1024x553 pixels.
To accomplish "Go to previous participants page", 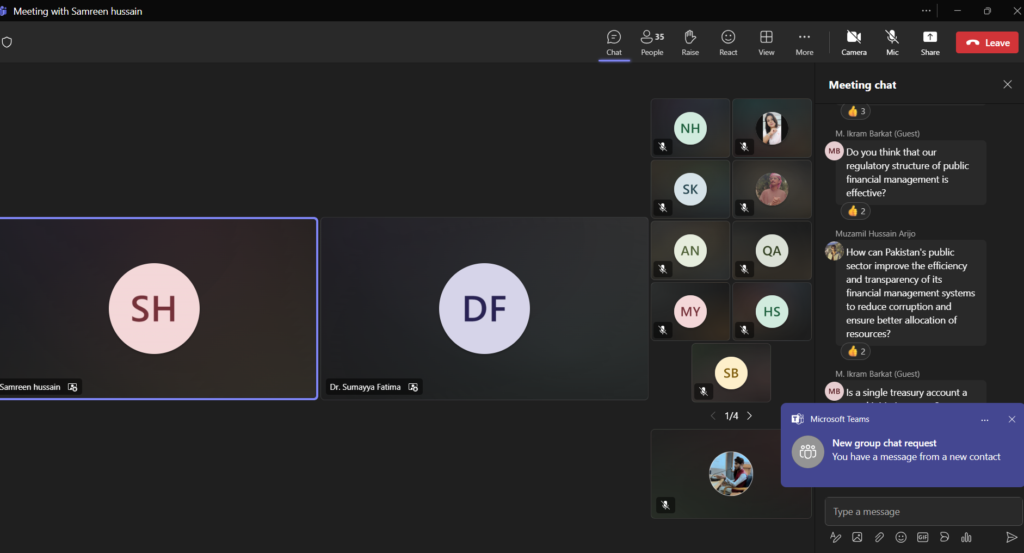I will tap(713, 416).
